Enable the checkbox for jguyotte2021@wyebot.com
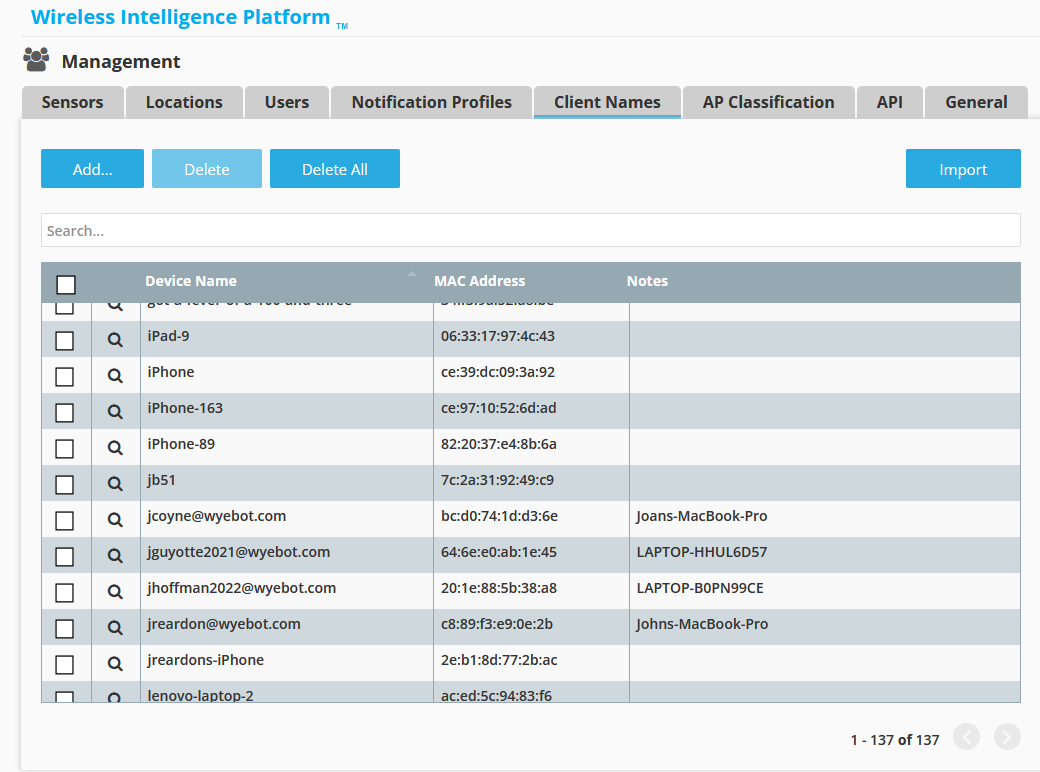The height and width of the screenshot is (772, 1040). click(64, 556)
